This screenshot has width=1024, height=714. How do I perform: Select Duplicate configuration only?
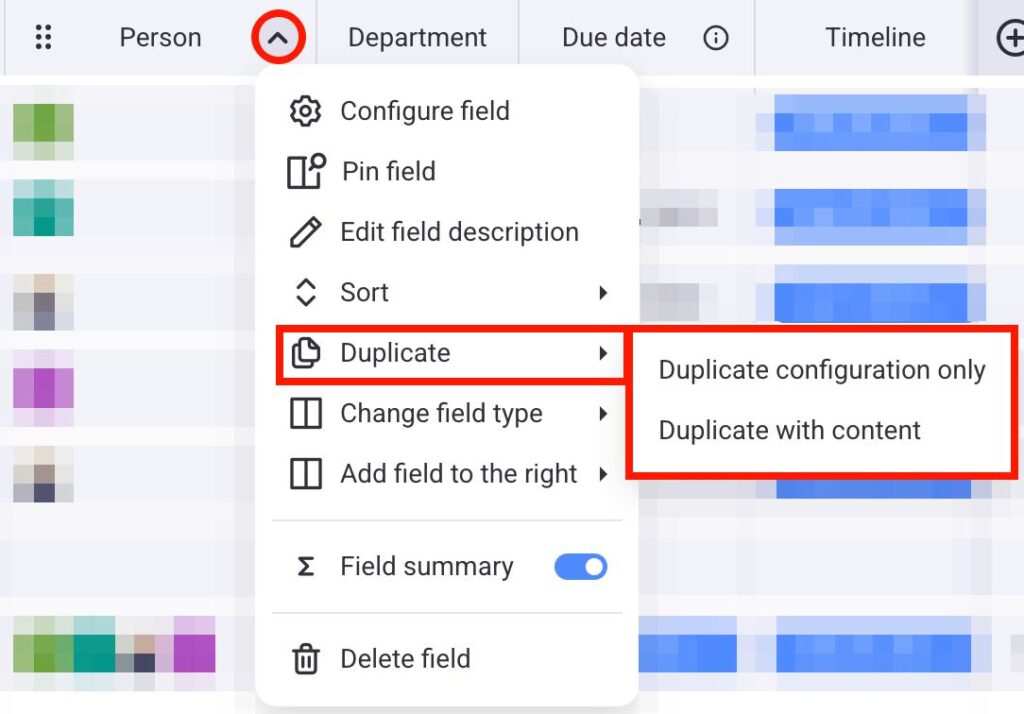[x=822, y=370]
